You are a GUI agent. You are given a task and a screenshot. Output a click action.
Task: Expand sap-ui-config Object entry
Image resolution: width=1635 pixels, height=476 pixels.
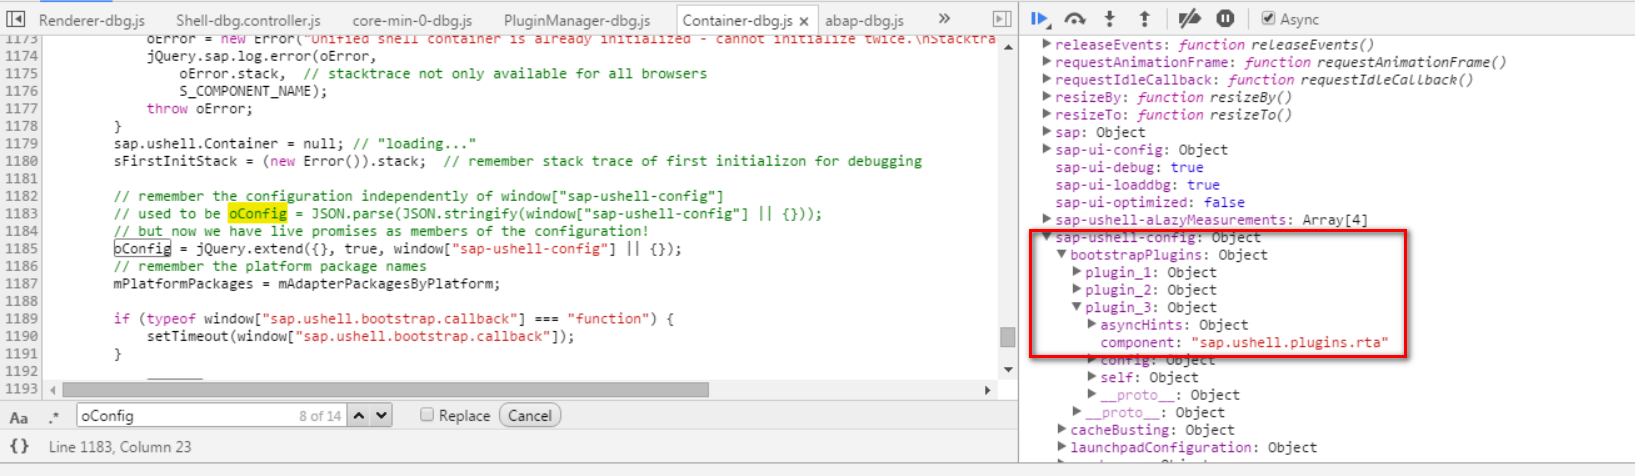click(1047, 149)
